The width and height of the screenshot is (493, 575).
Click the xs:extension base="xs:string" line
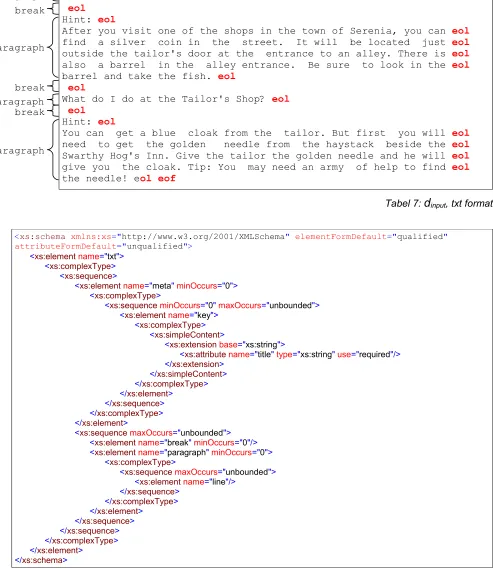[x=225, y=345]
